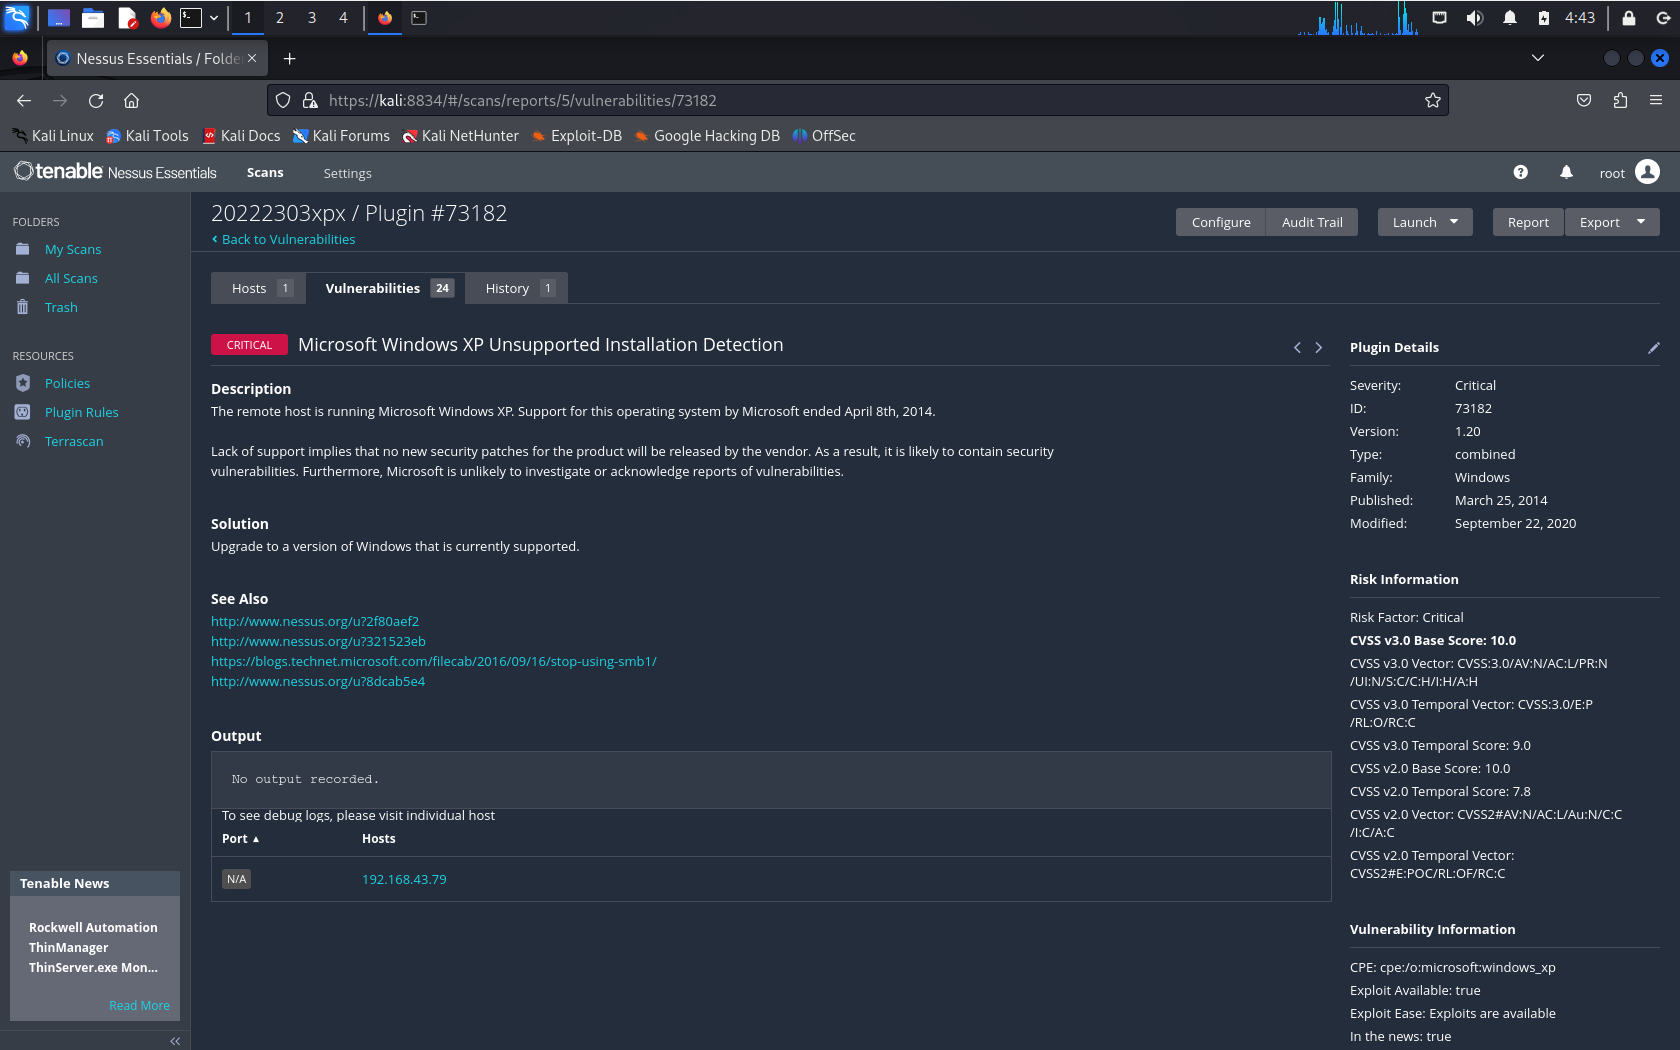
Task: Open the Kali Tools bookmark
Action: click(147, 136)
